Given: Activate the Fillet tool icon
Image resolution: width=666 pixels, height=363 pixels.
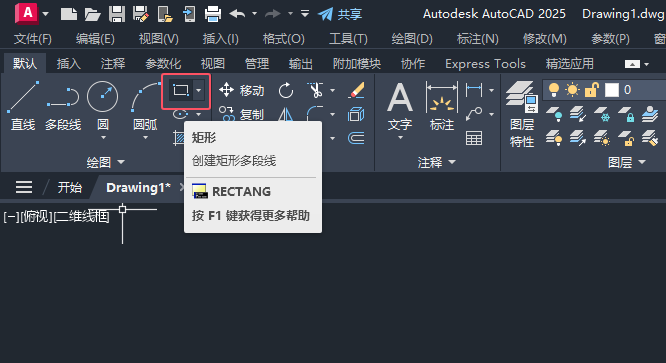Looking at the screenshot, I should 316,114.
